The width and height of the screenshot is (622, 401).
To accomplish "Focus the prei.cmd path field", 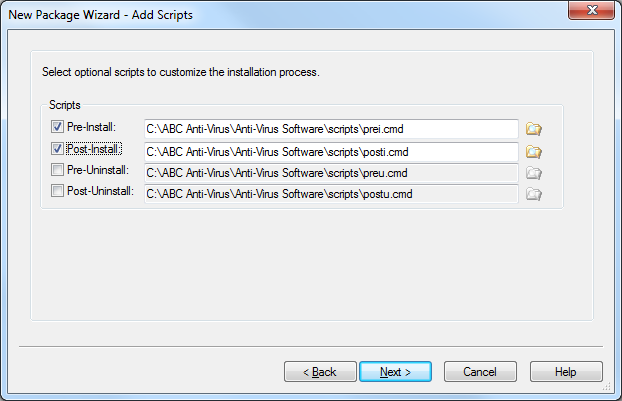I will (331, 129).
